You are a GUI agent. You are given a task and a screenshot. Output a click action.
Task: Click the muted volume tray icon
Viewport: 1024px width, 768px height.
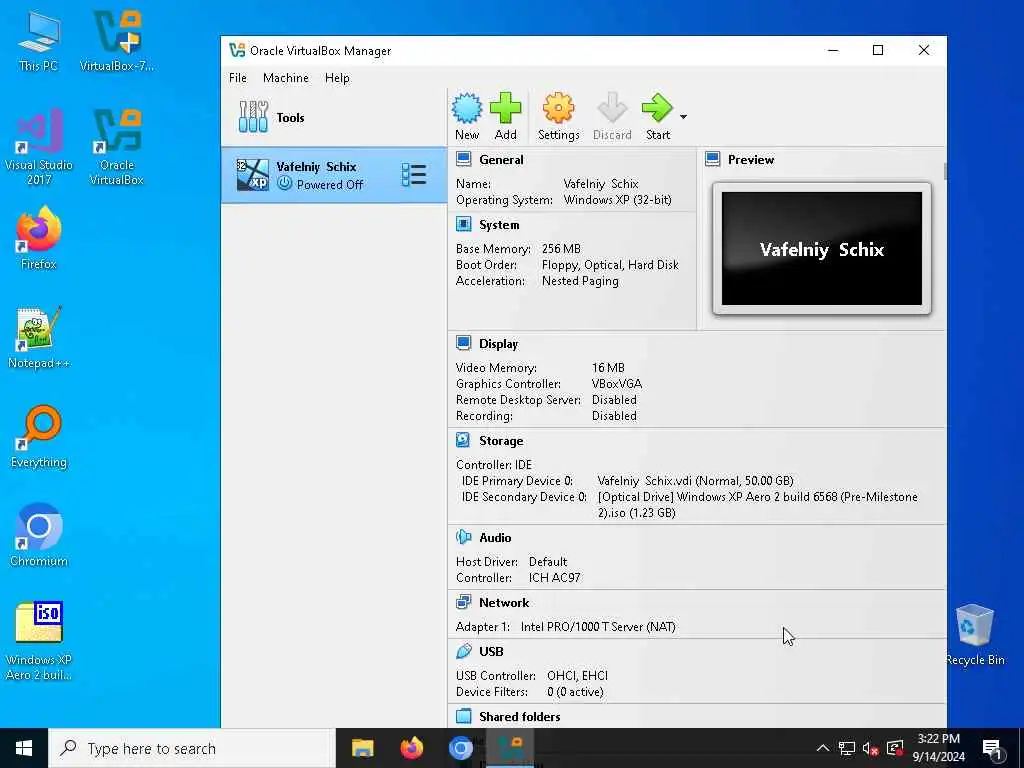click(x=870, y=748)
